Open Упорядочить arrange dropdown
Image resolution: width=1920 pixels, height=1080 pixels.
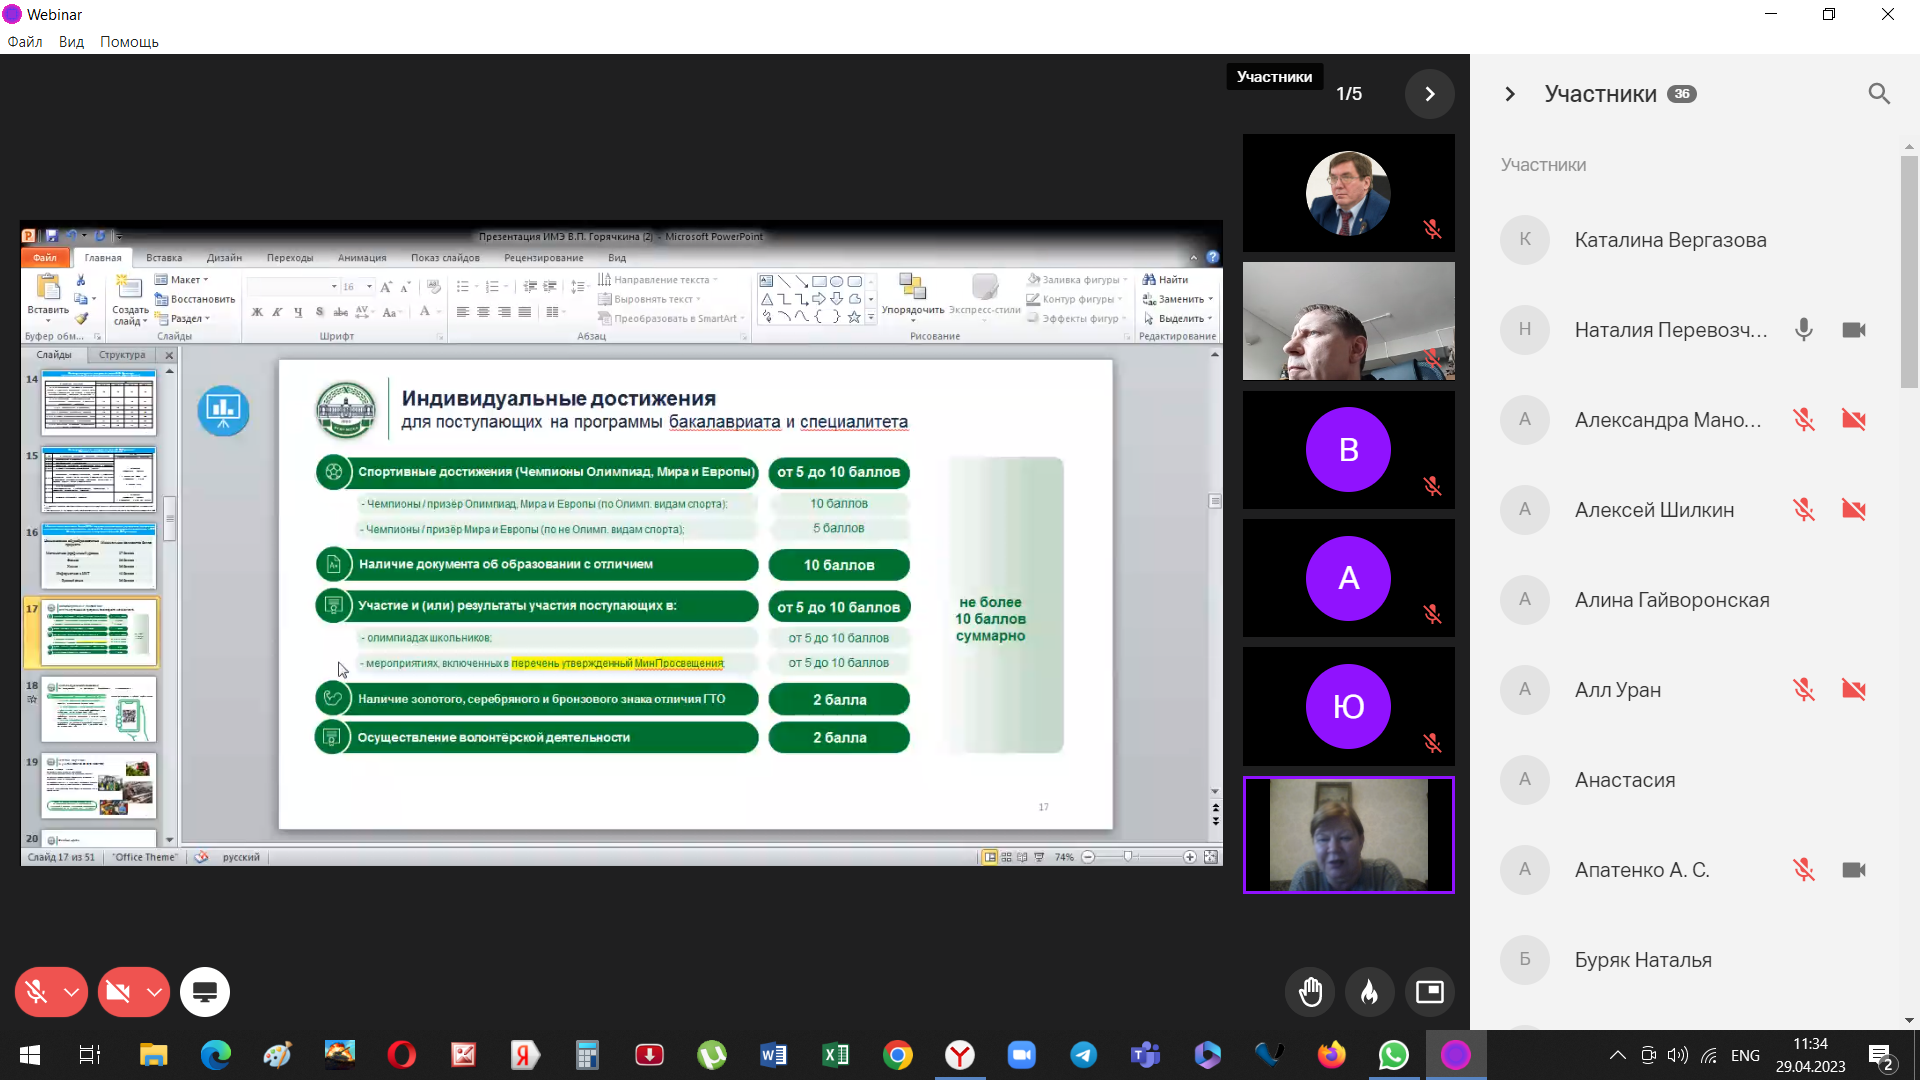coord(913,296)
